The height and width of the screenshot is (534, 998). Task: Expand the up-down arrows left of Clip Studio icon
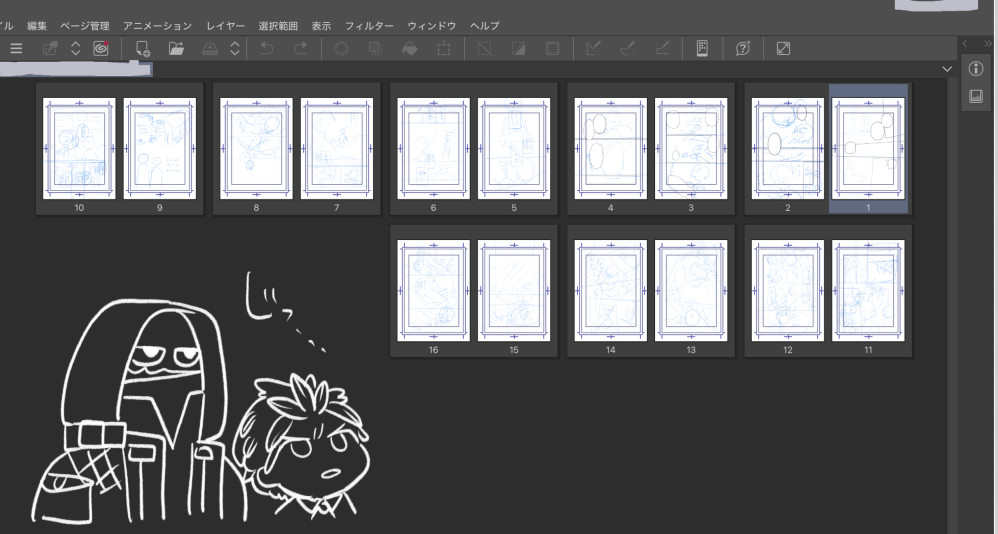75,48
